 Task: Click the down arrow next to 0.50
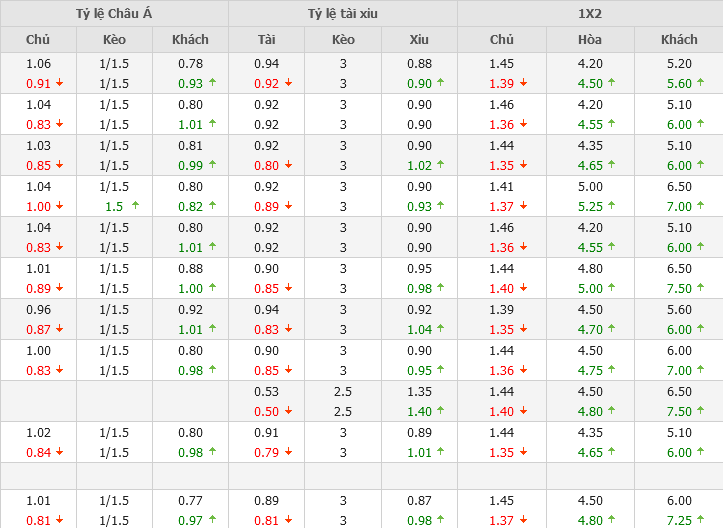coord(288,412)
